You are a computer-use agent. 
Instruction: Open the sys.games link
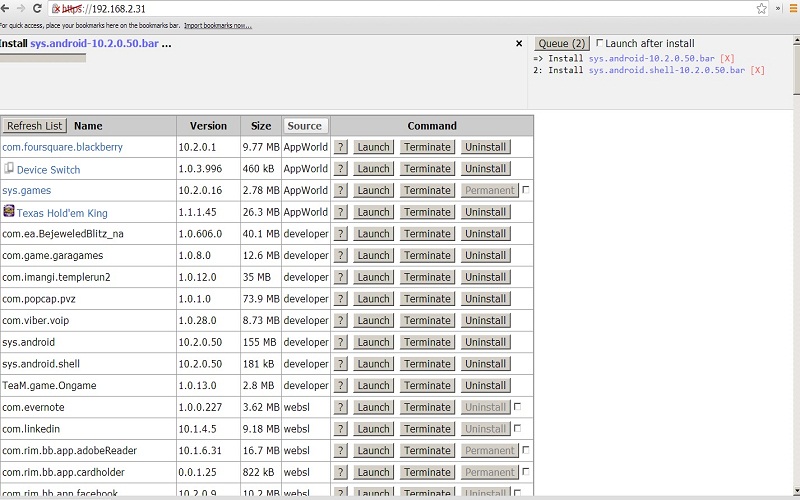(27, 190)
